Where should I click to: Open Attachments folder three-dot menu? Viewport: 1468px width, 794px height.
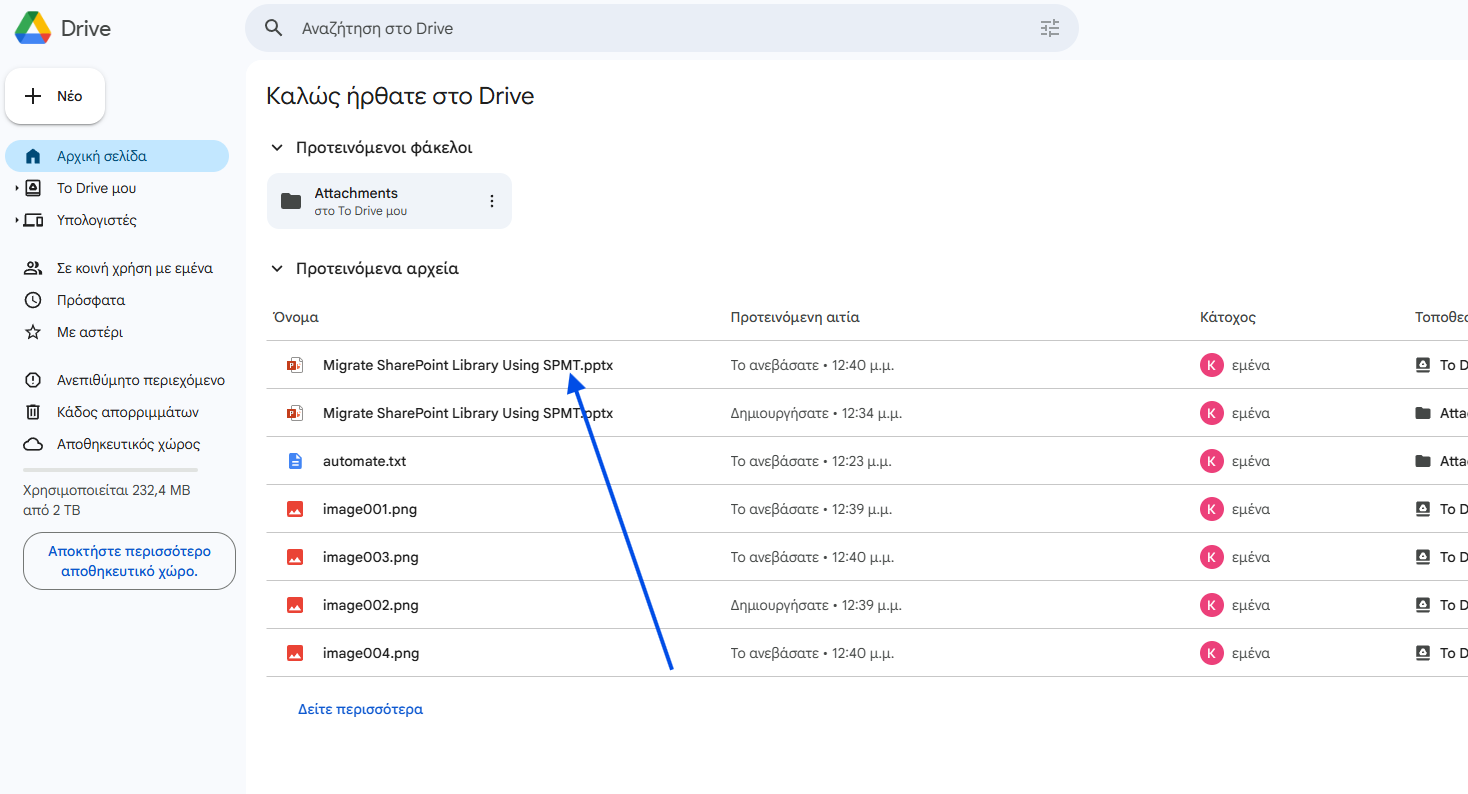[491, 201]
